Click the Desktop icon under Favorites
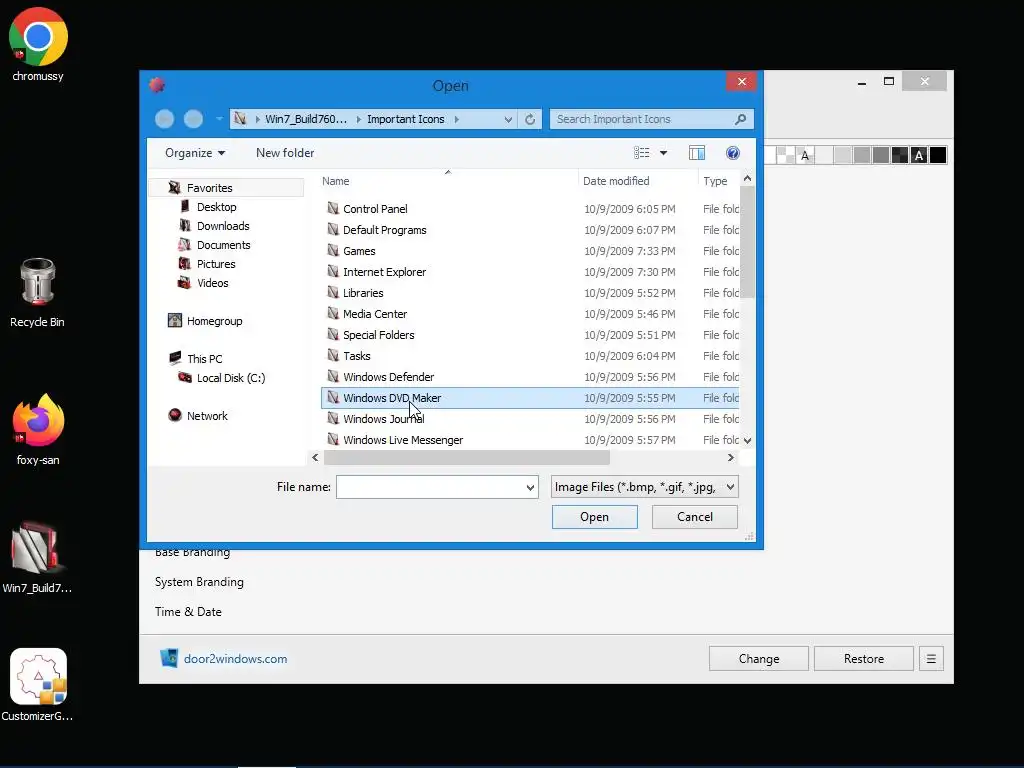 185,206
